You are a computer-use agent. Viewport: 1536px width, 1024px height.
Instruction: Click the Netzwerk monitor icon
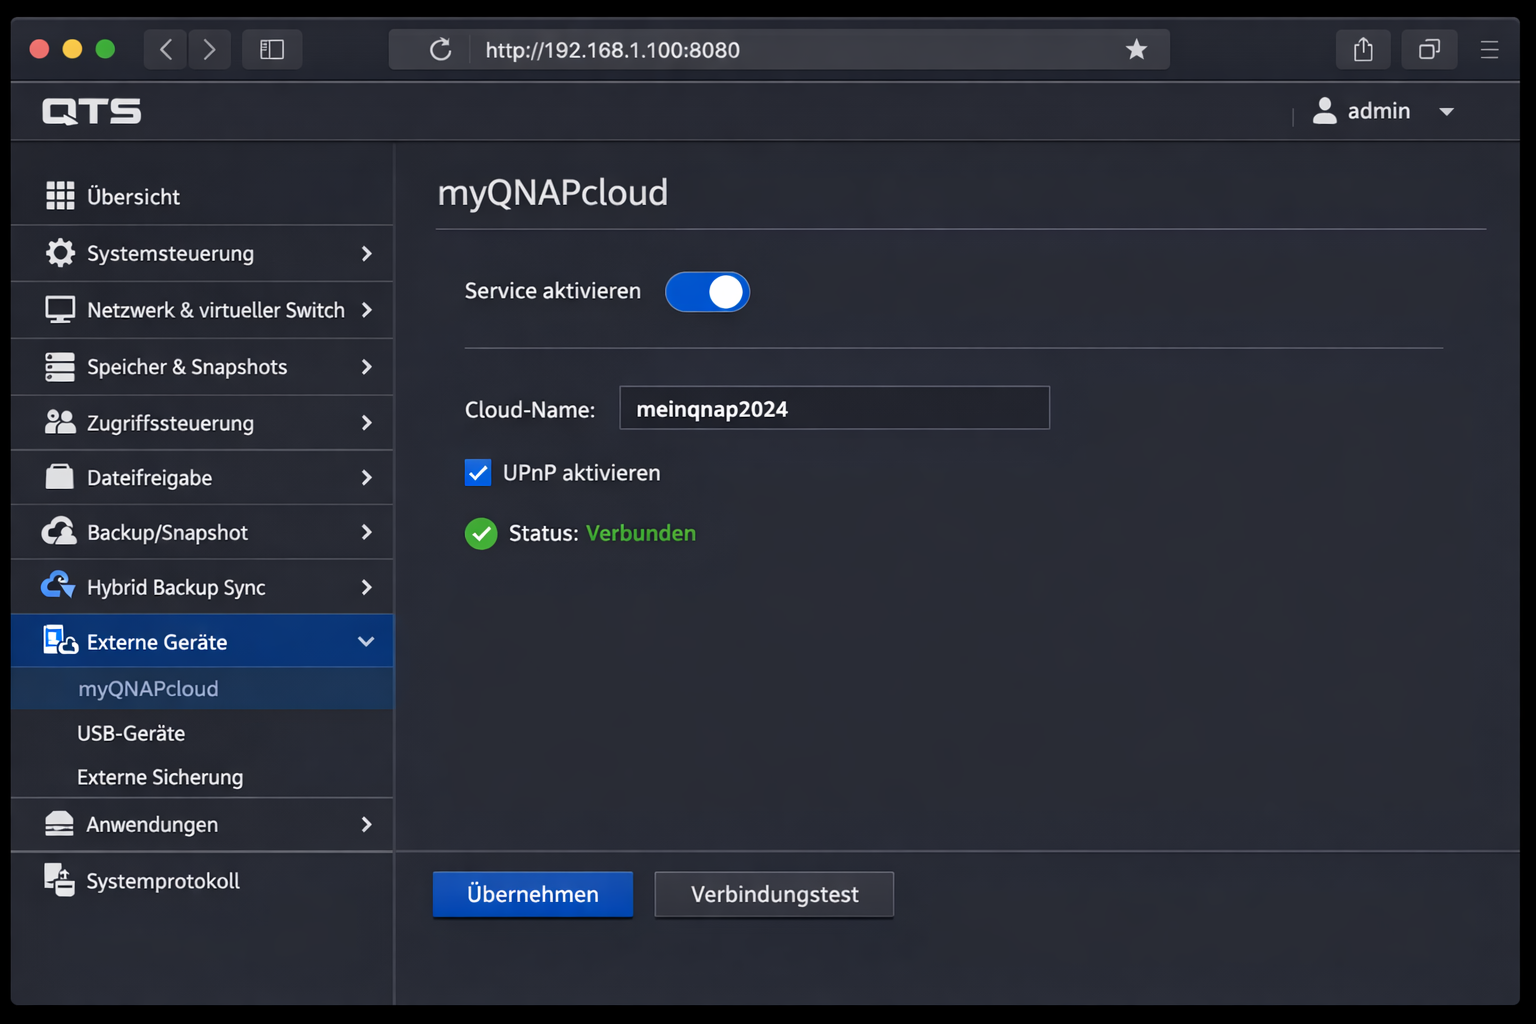click(60, 310)
